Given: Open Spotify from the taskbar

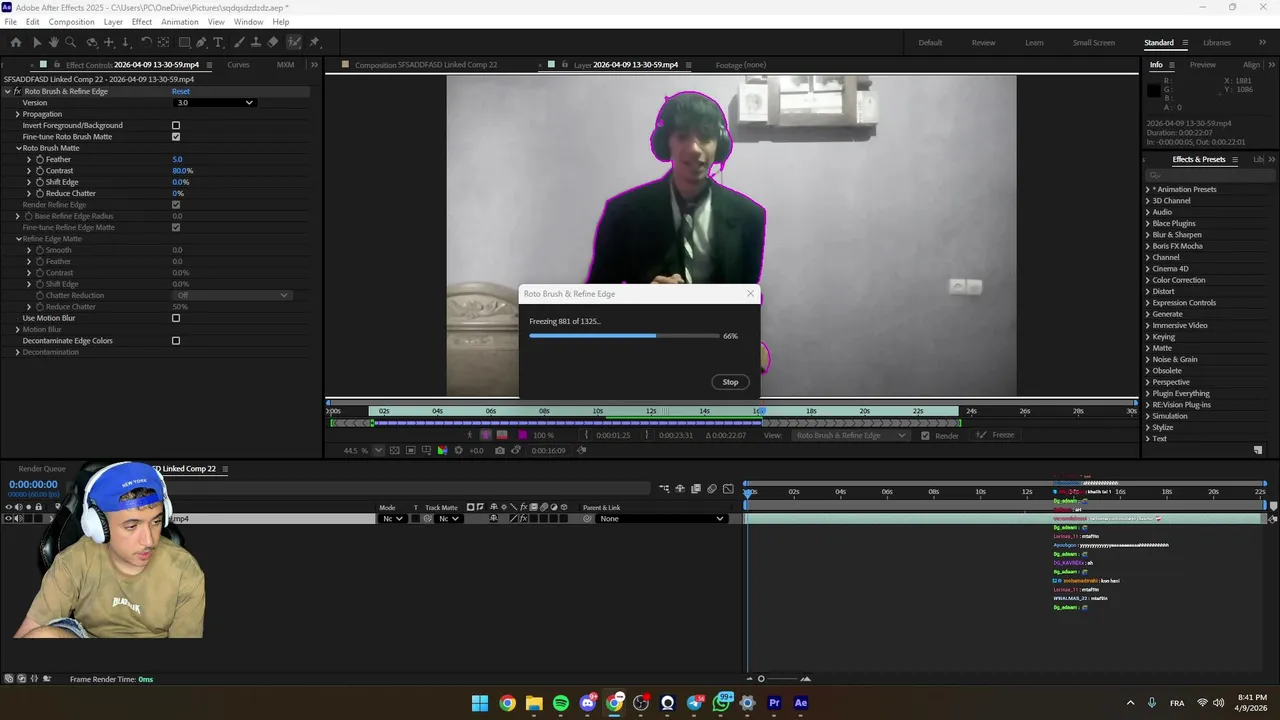Looking at the screenshot, I should (561, 703).
